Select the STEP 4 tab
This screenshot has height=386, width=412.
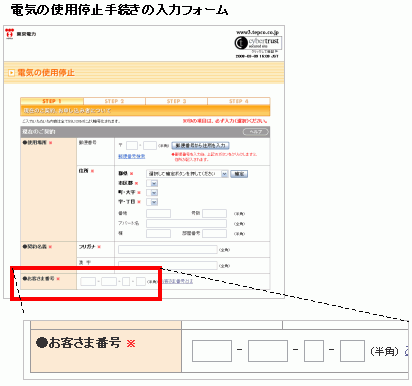click(x=239, y=101)
